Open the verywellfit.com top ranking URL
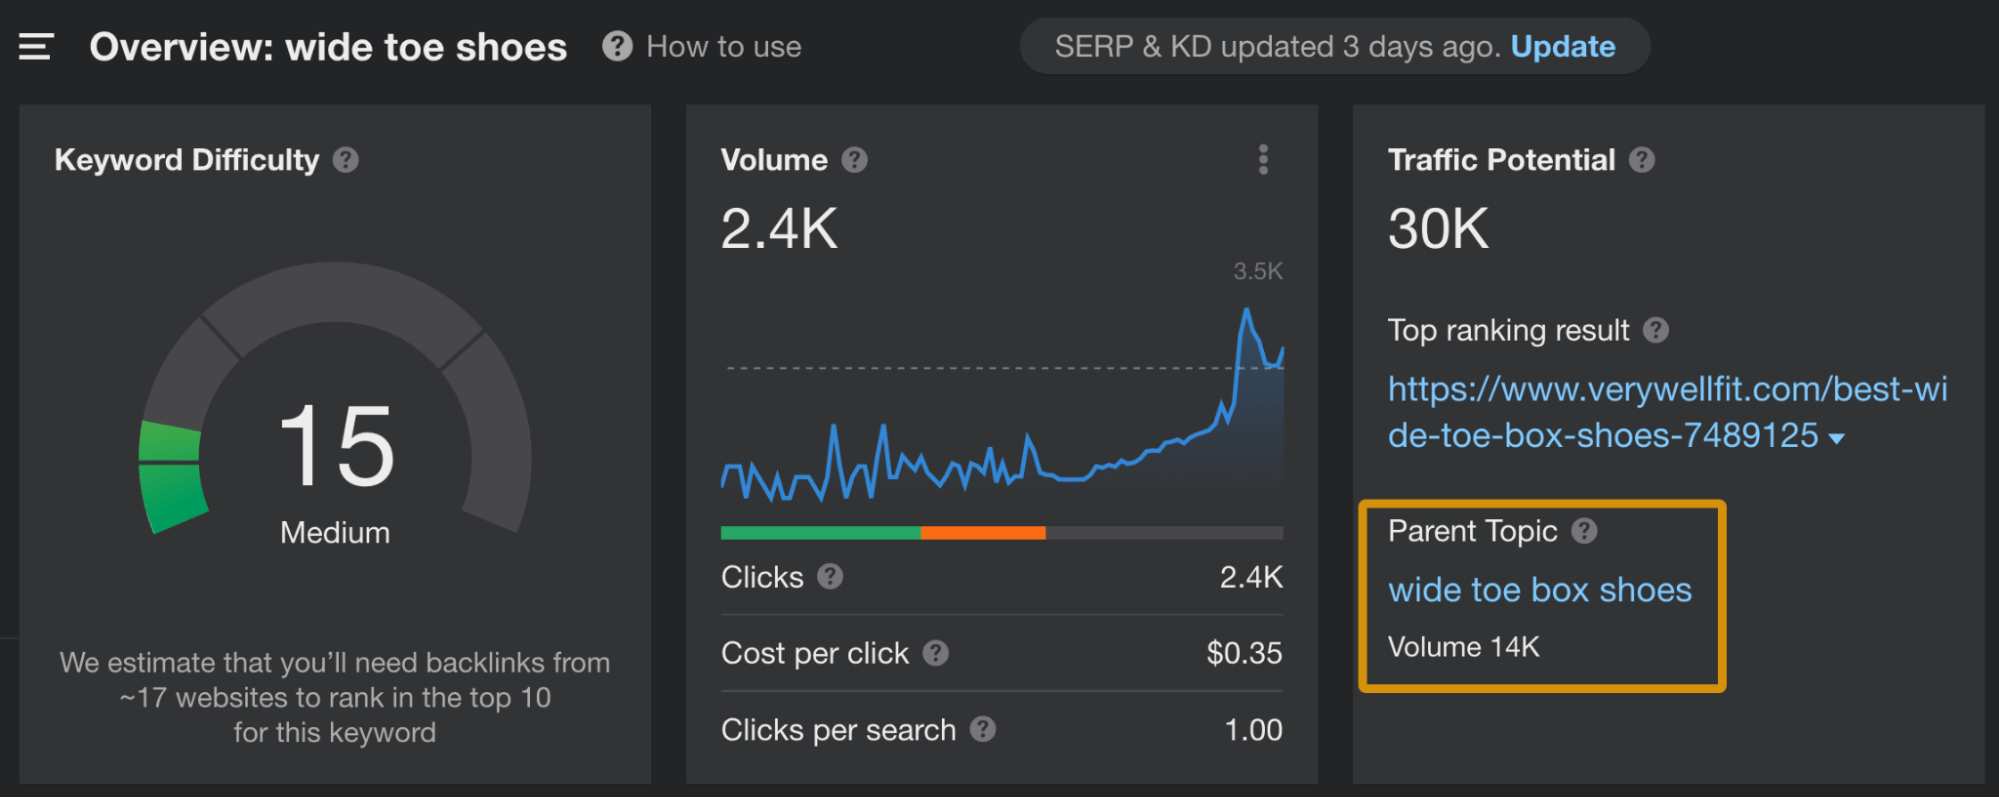The image size is (1999, 798). coord(1666,389)
